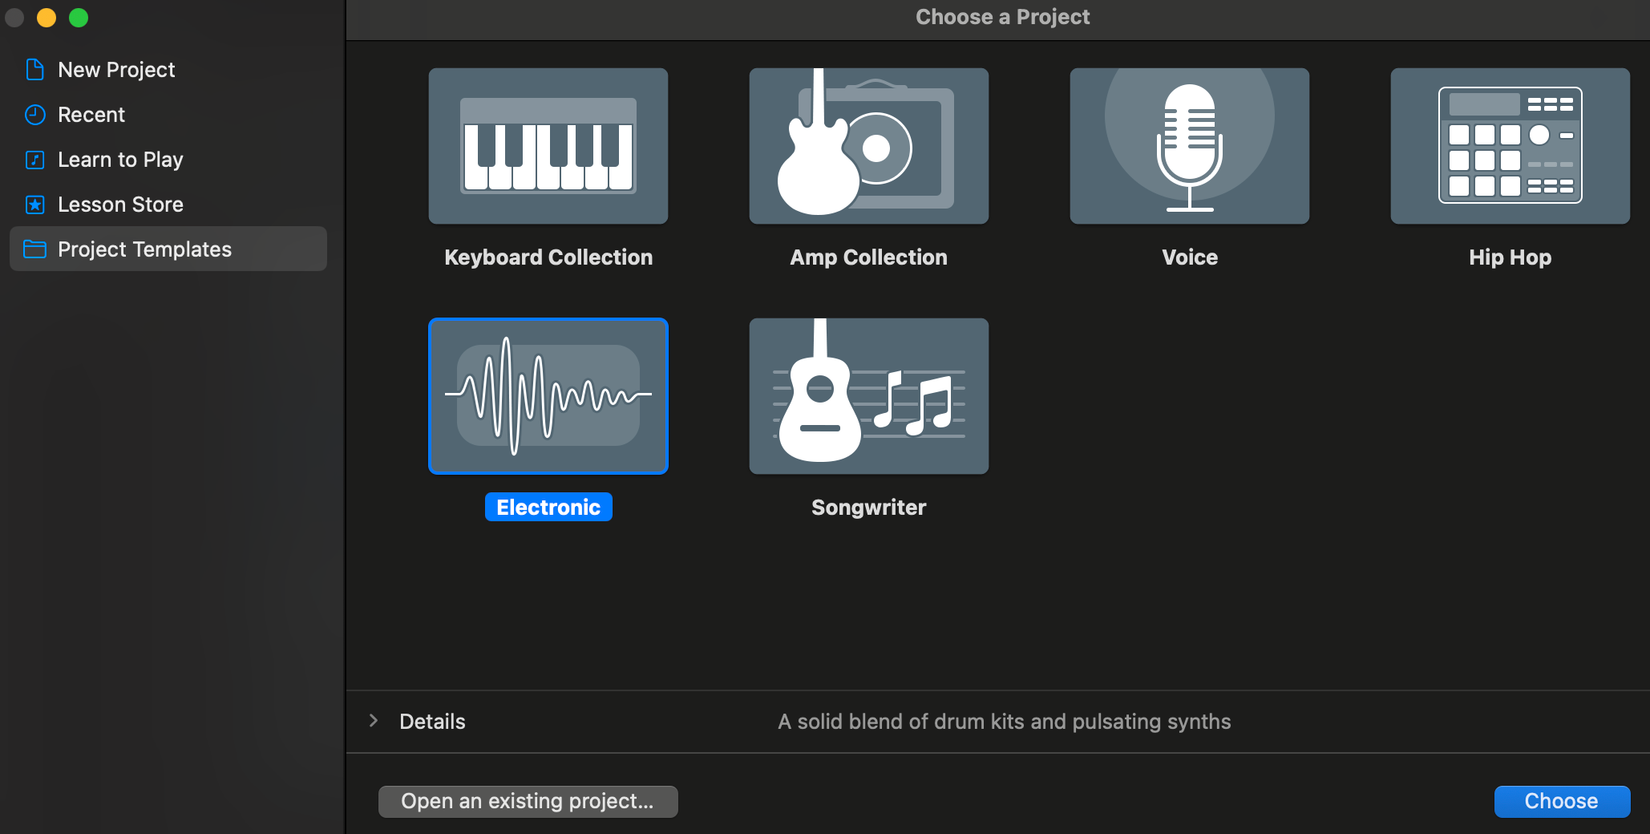
Task: Click the Choose button
Action: 1562,800
